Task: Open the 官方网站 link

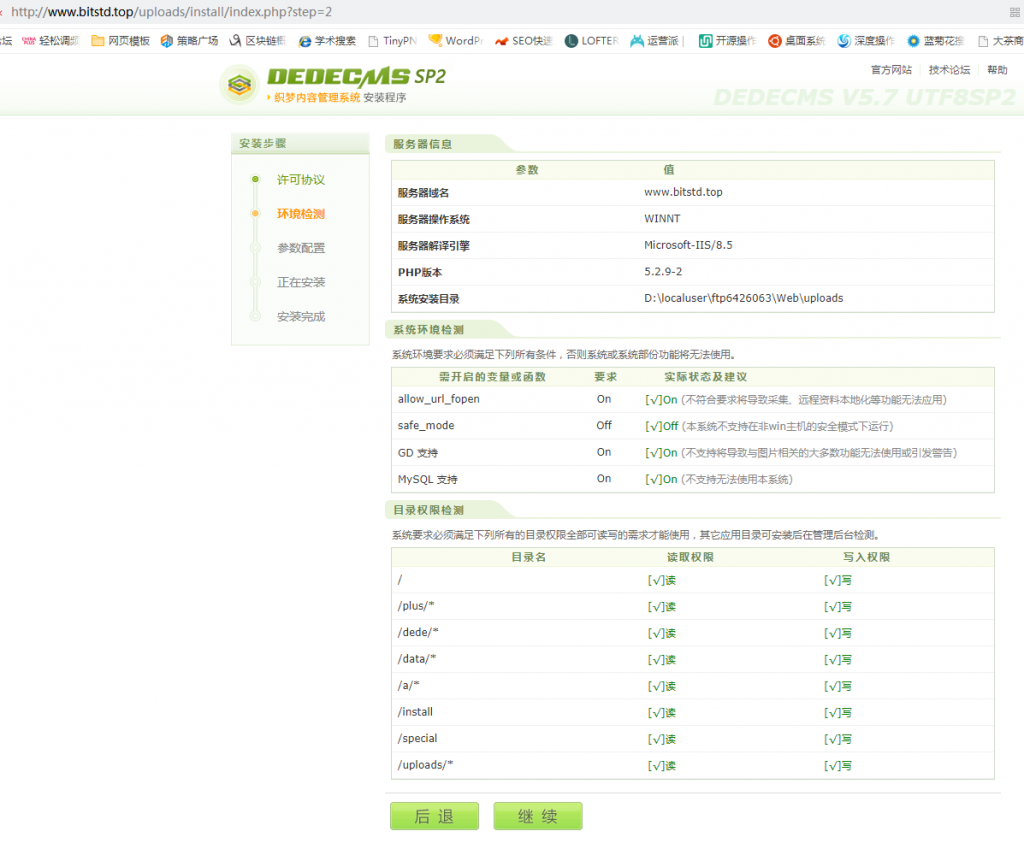Action: click(891, 70)
